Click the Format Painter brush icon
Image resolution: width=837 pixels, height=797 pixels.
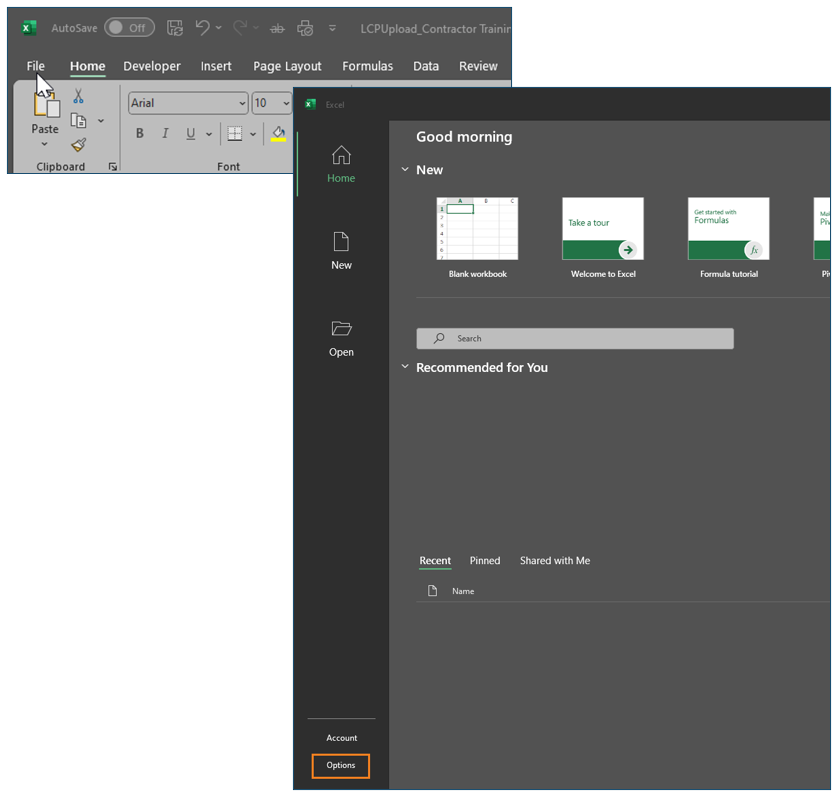(x=78, y=145)
